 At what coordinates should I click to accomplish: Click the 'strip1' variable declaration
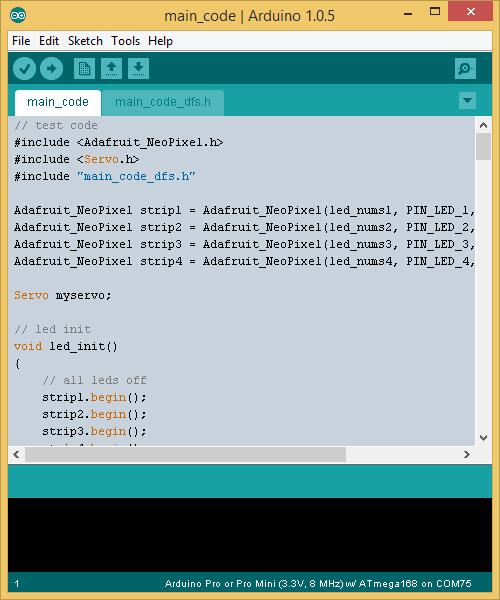click(160, 210)
